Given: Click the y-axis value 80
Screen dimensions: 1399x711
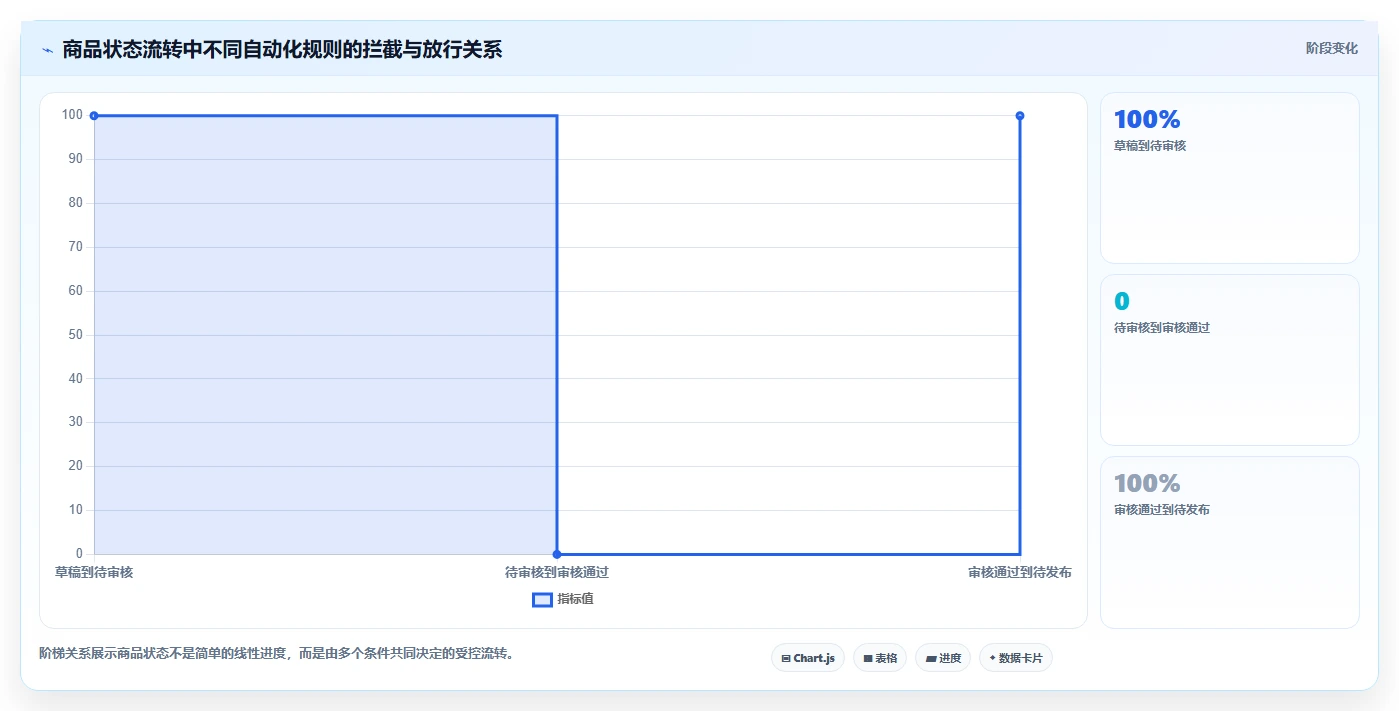Looking at the screenshot, I should click(x=76, y=203).
